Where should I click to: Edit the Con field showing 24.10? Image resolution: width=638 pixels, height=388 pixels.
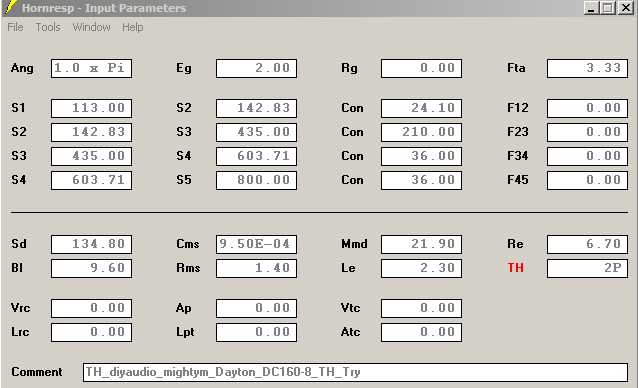click(422, 108)
